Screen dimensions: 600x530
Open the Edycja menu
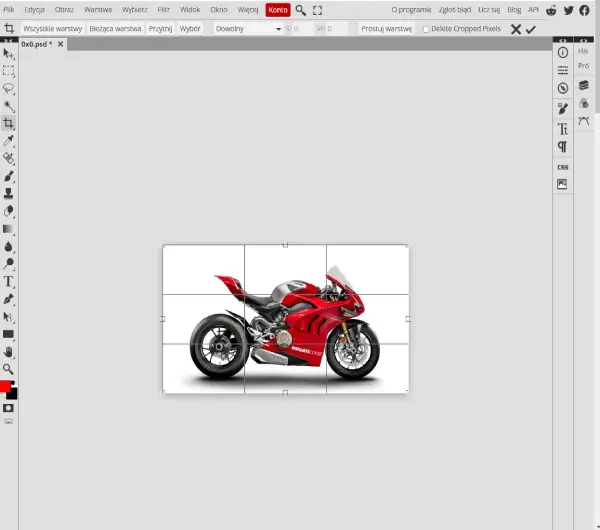coord(34,10)
